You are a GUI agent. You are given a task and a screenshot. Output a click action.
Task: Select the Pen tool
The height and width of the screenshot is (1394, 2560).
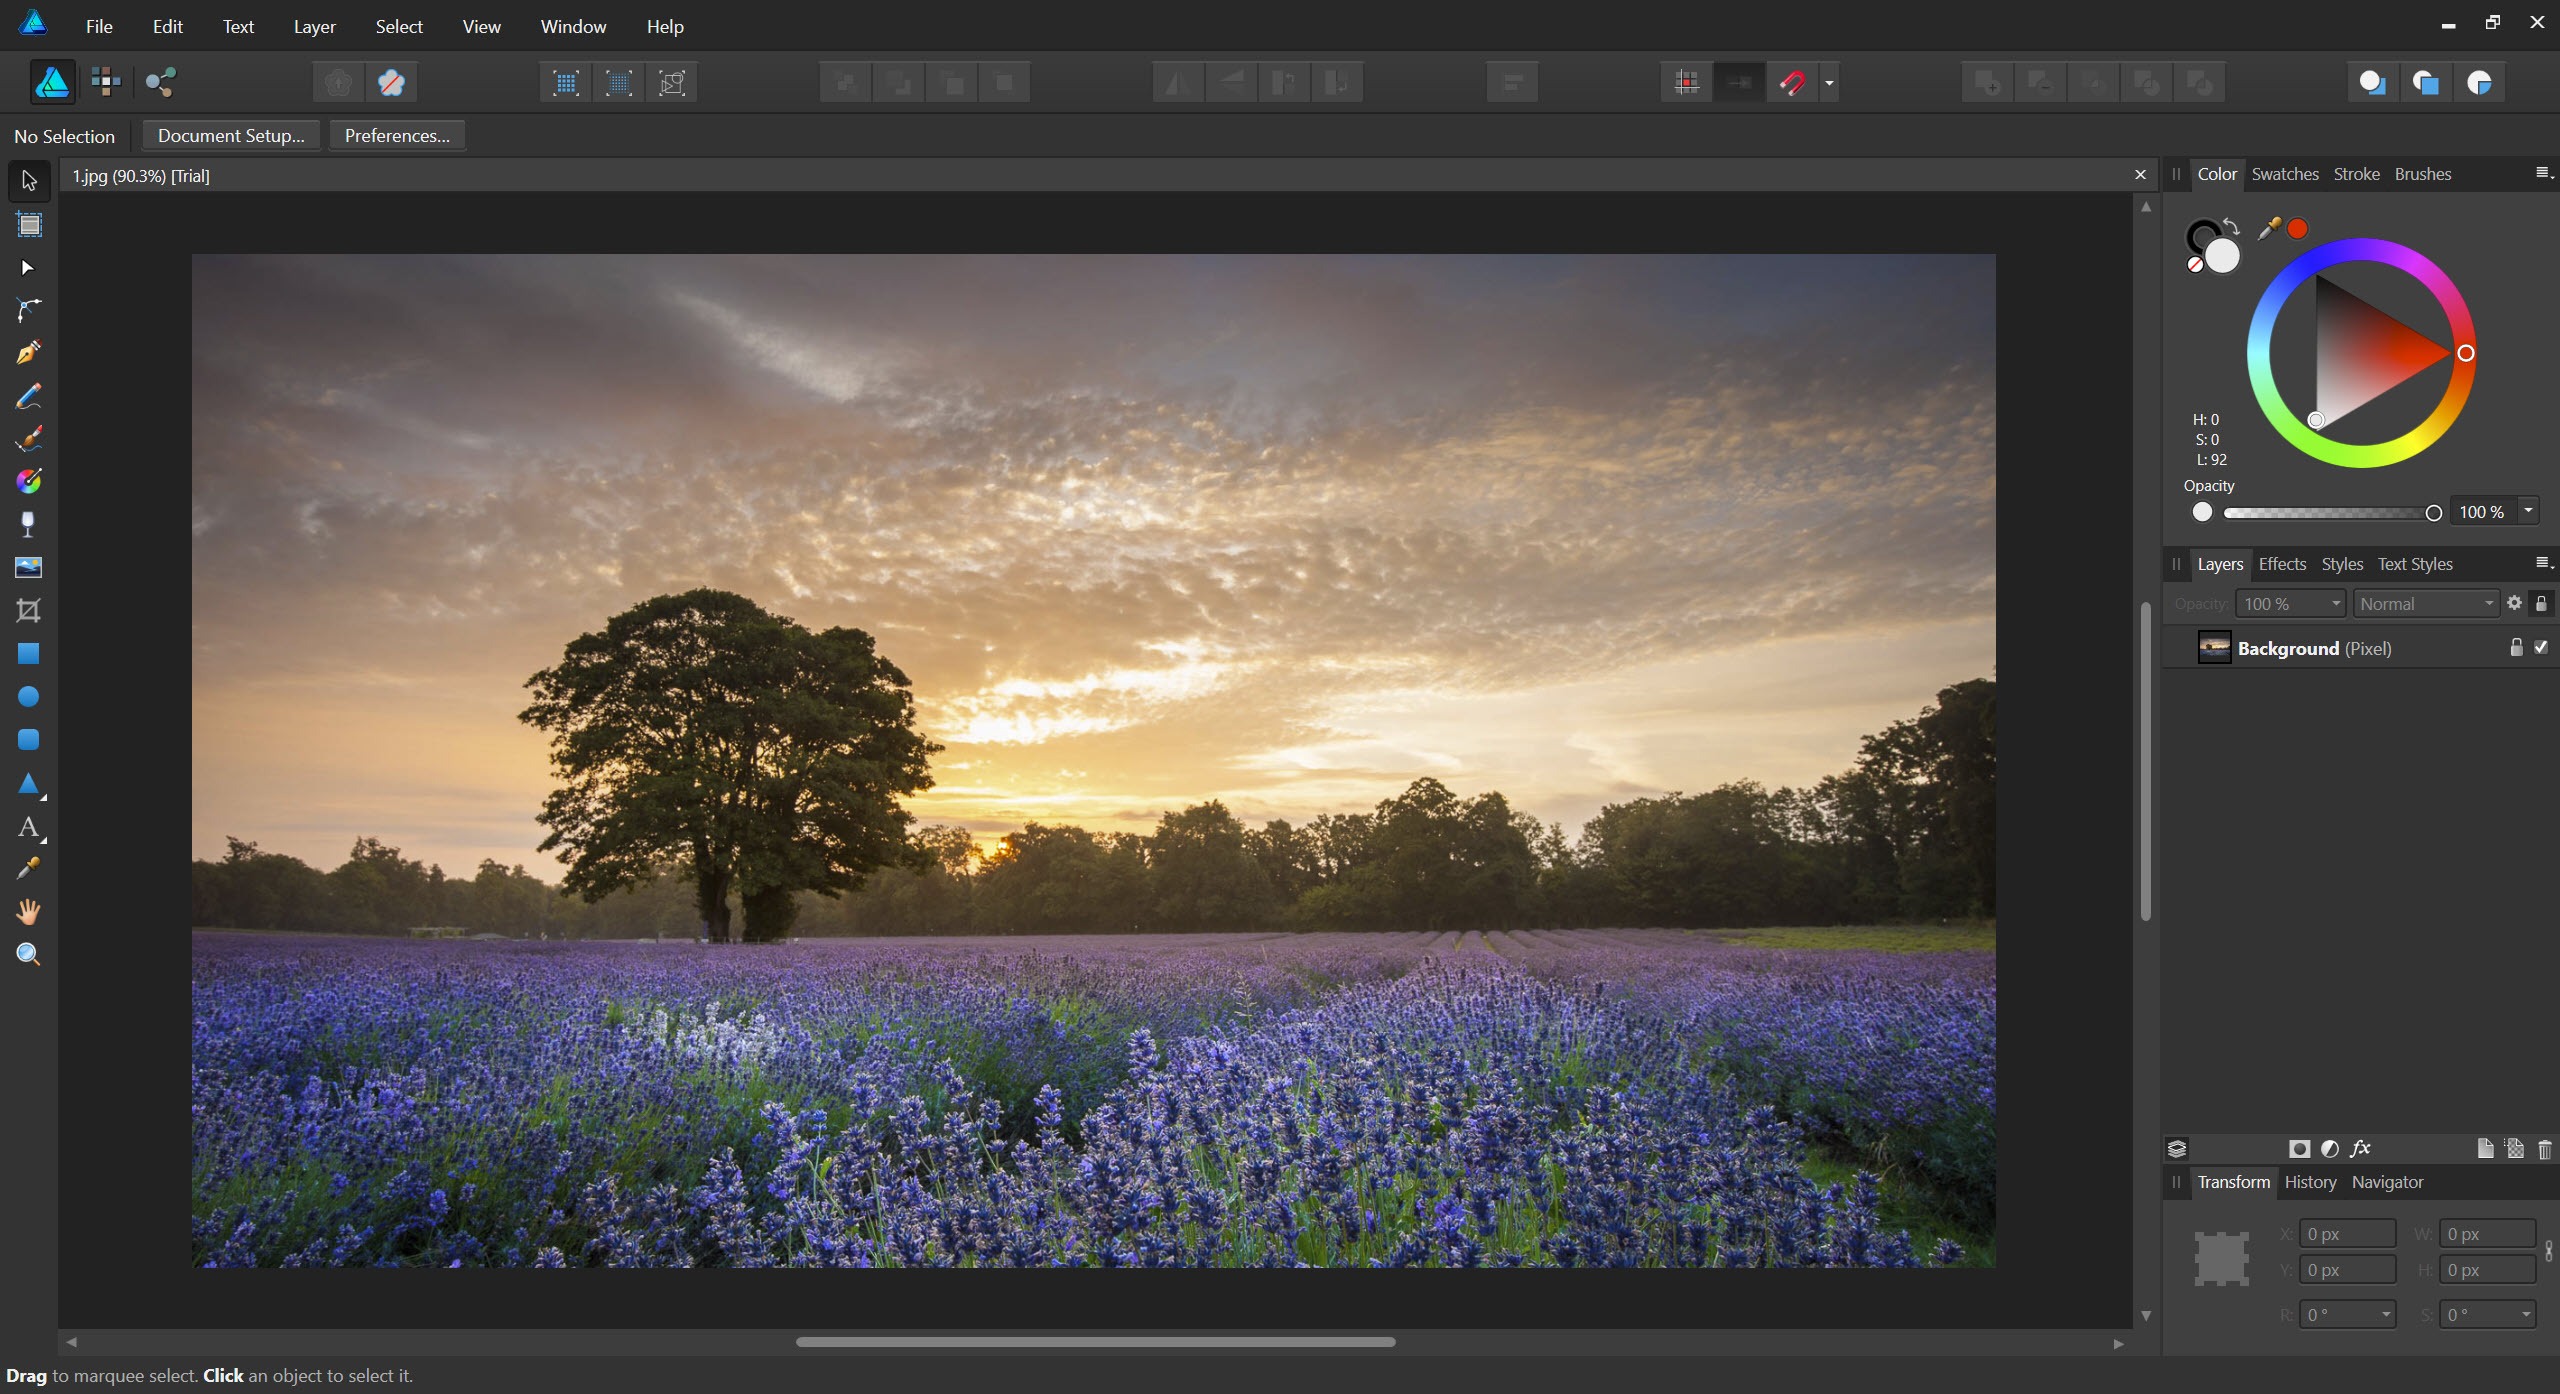(28, 353)
